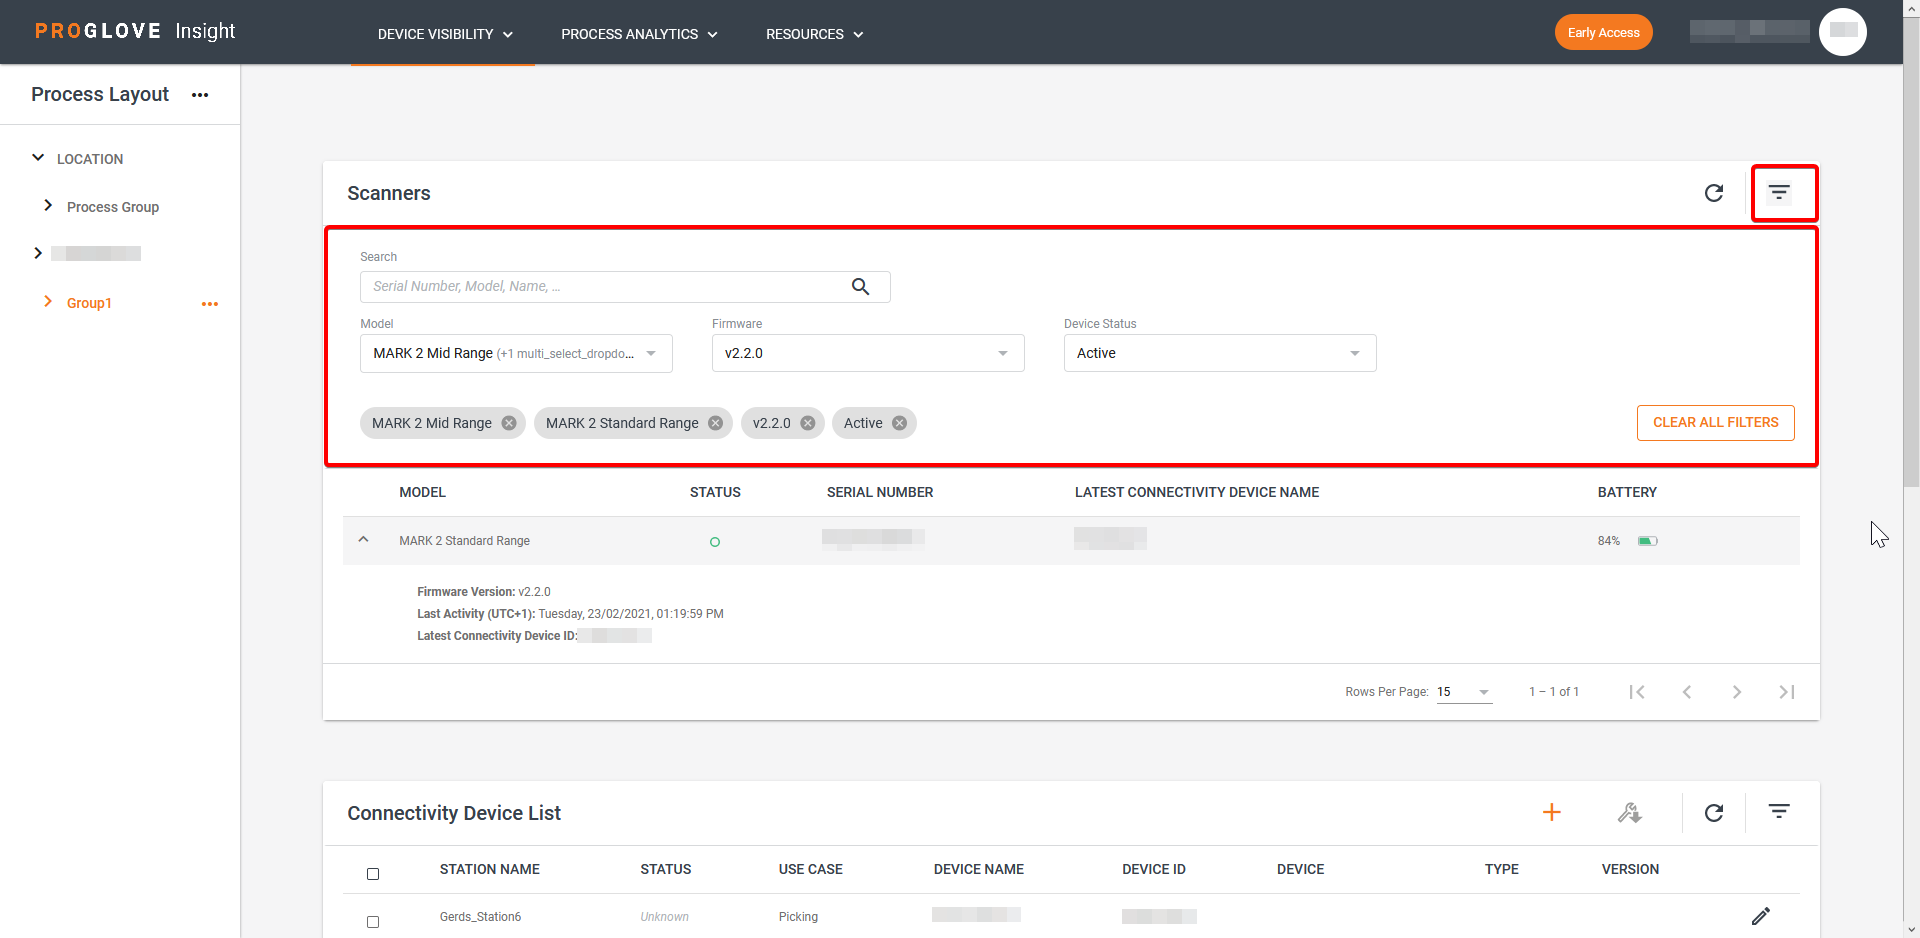The height and width of the screenshot is (938, 1920).
Task: Click the Early Access button
Action: (x=1603, y=32)
